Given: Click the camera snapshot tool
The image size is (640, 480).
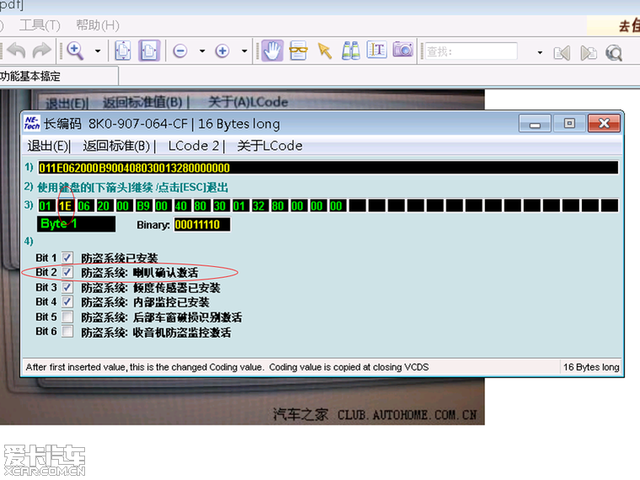Looking at the screenshot, I should click(402, 50).
